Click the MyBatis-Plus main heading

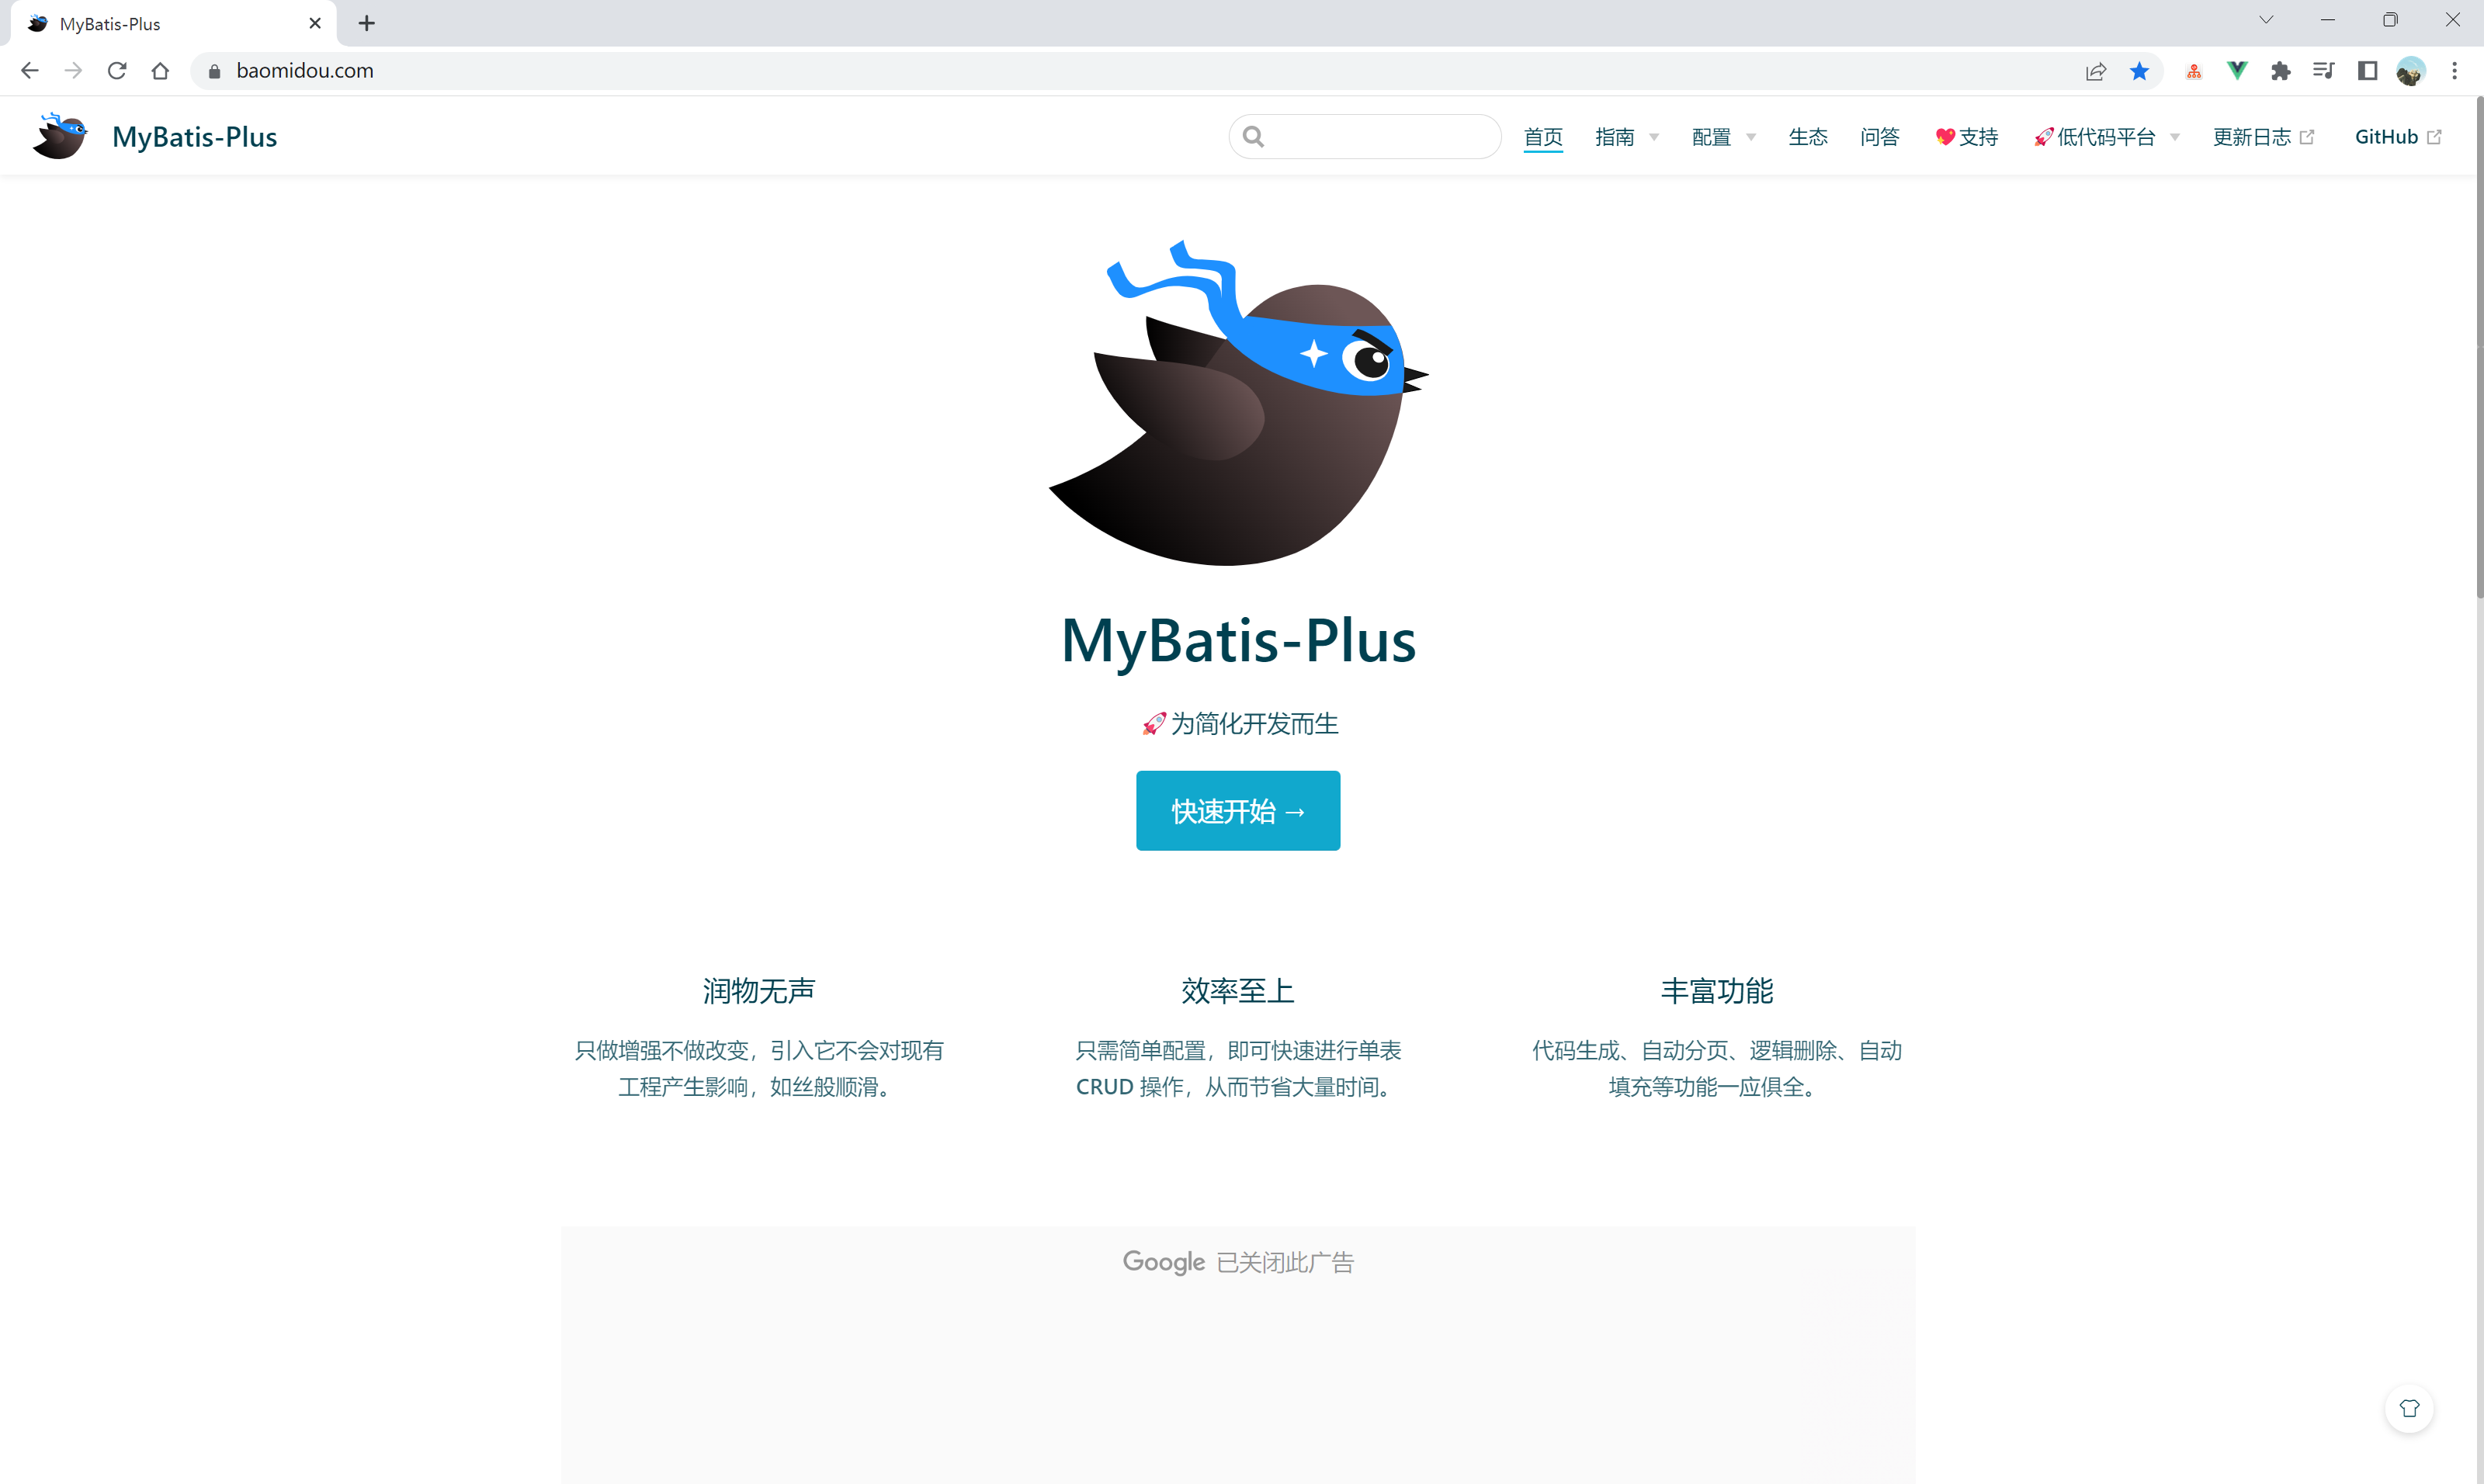point(1238,641)
